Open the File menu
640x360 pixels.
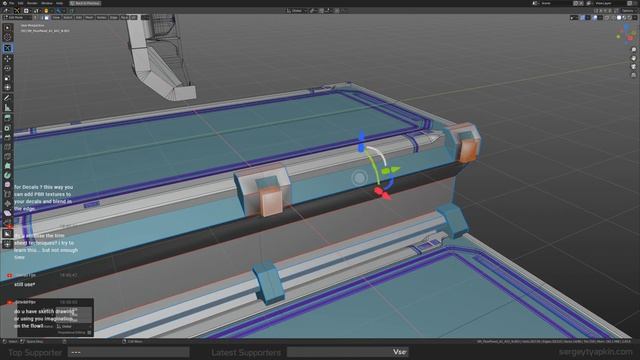pos(11,3)
